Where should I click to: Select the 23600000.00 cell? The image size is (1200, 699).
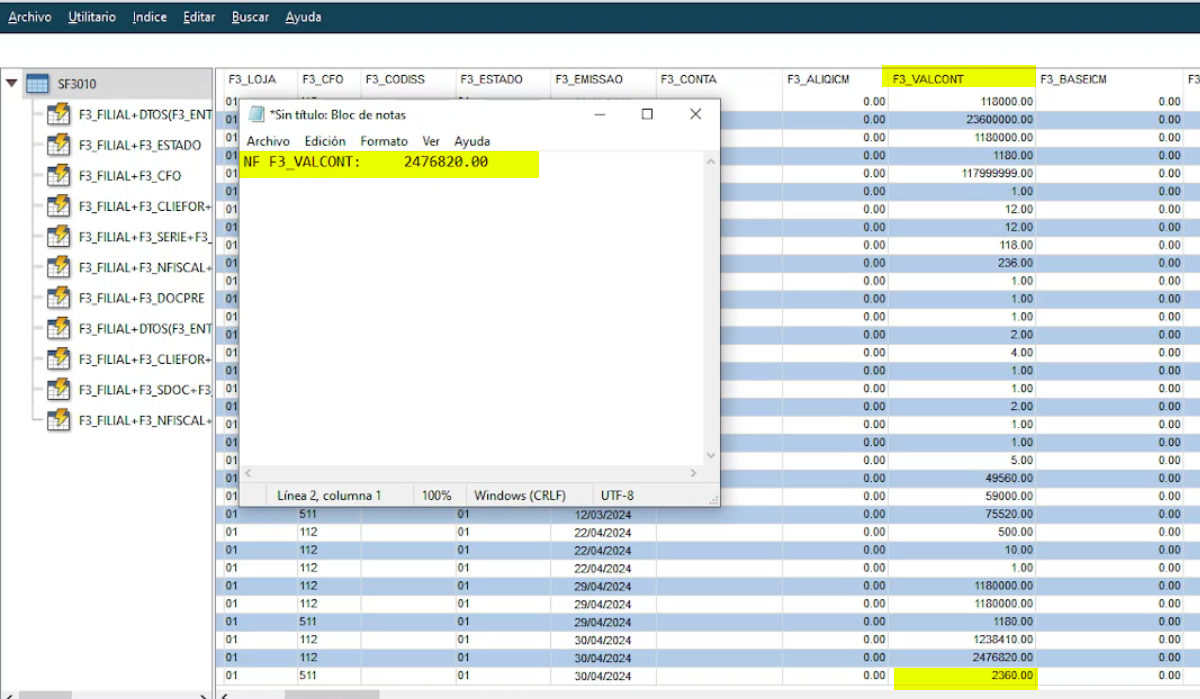coord(961,119)
